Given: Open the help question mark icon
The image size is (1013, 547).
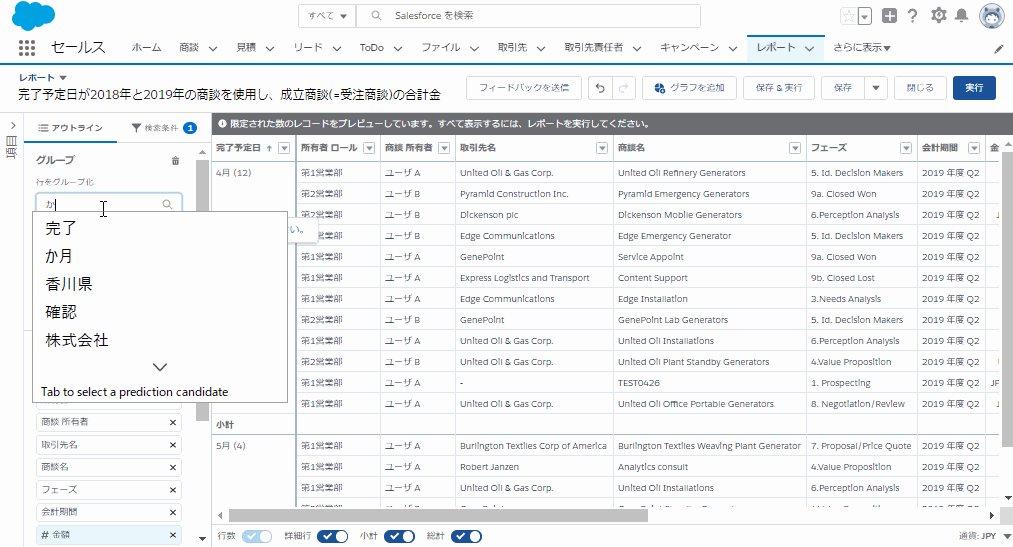Looking at the screenshot, I should tap(912, 16).
